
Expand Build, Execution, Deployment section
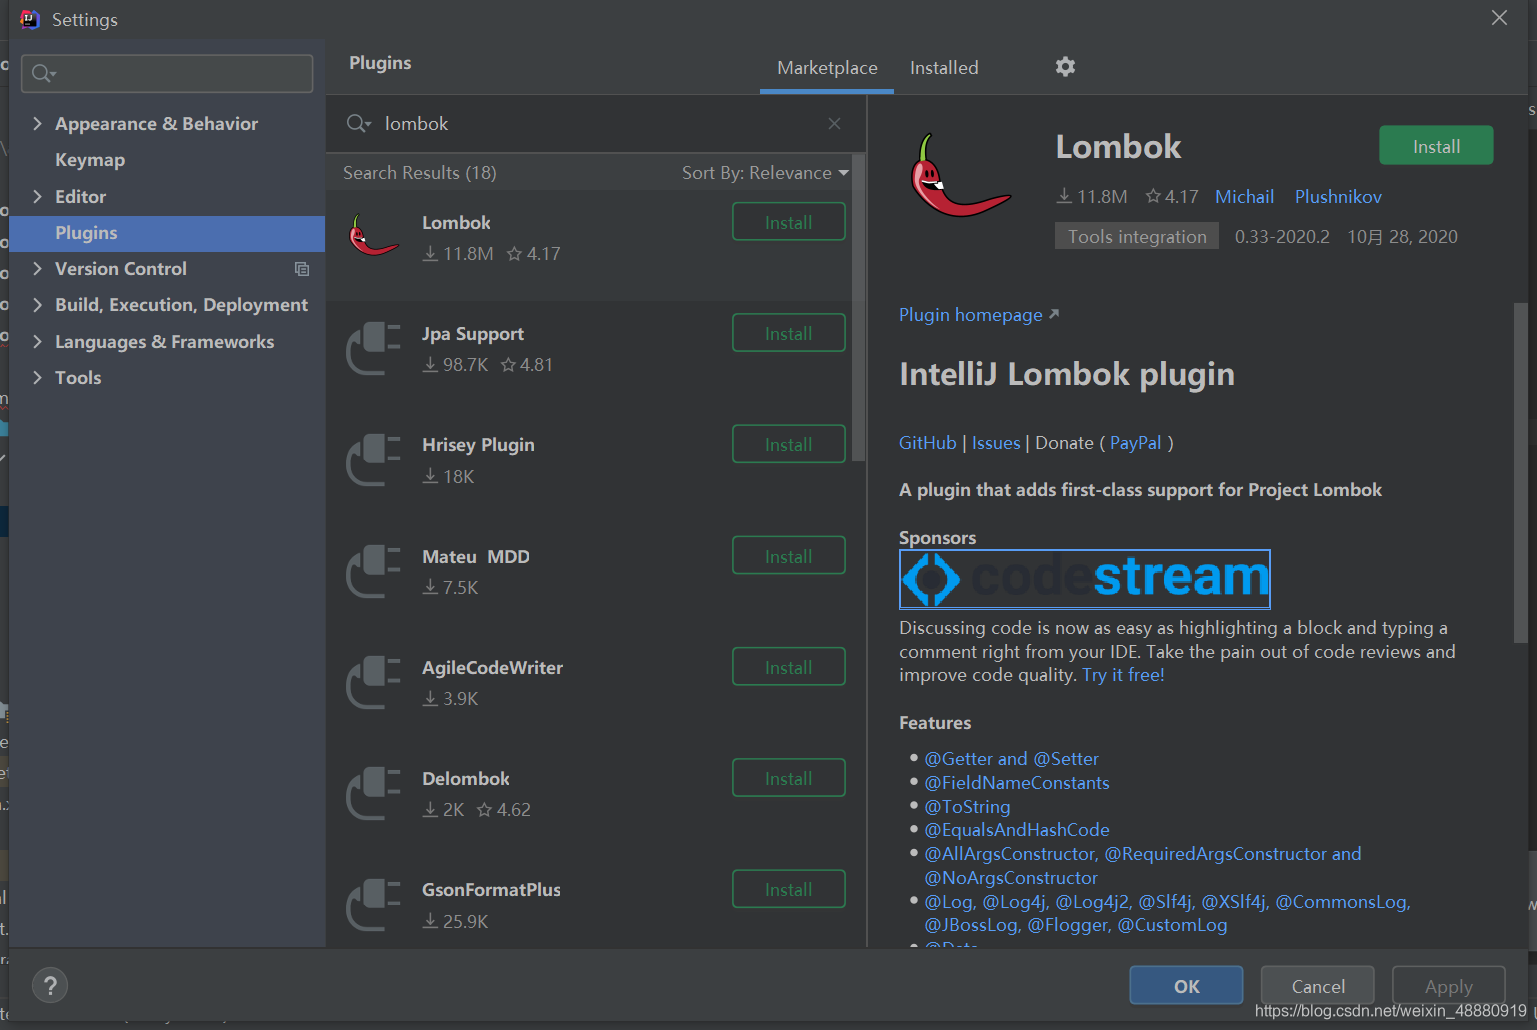(x=37, y=304)
